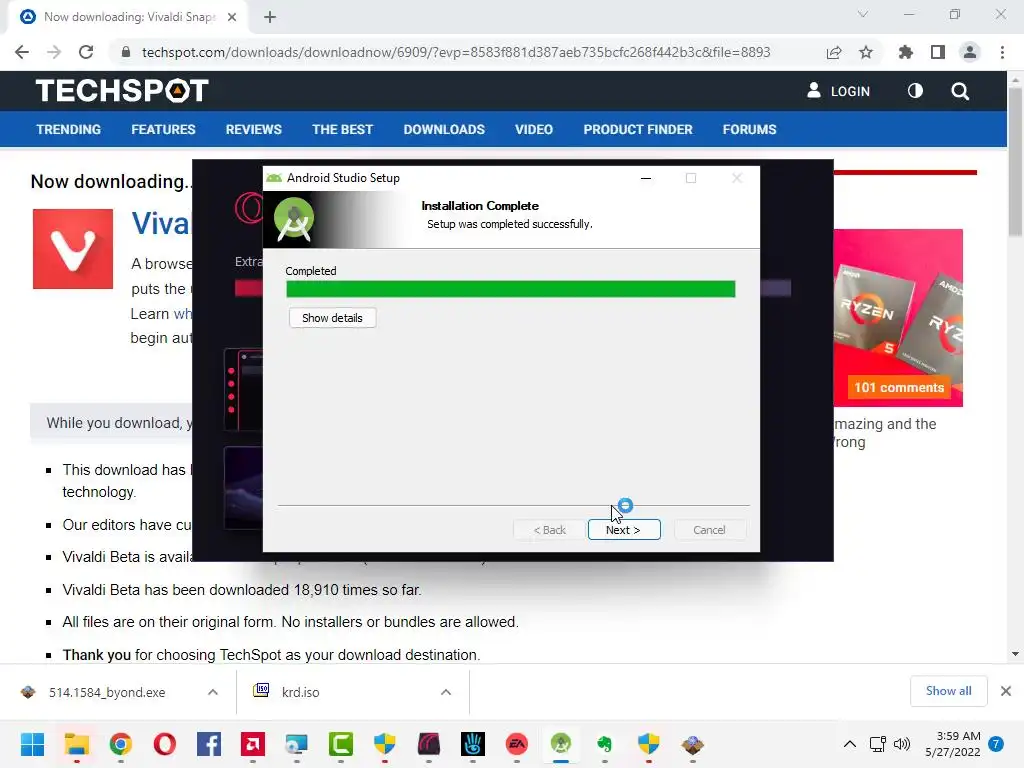Open REVIEWS menu item

253,129
